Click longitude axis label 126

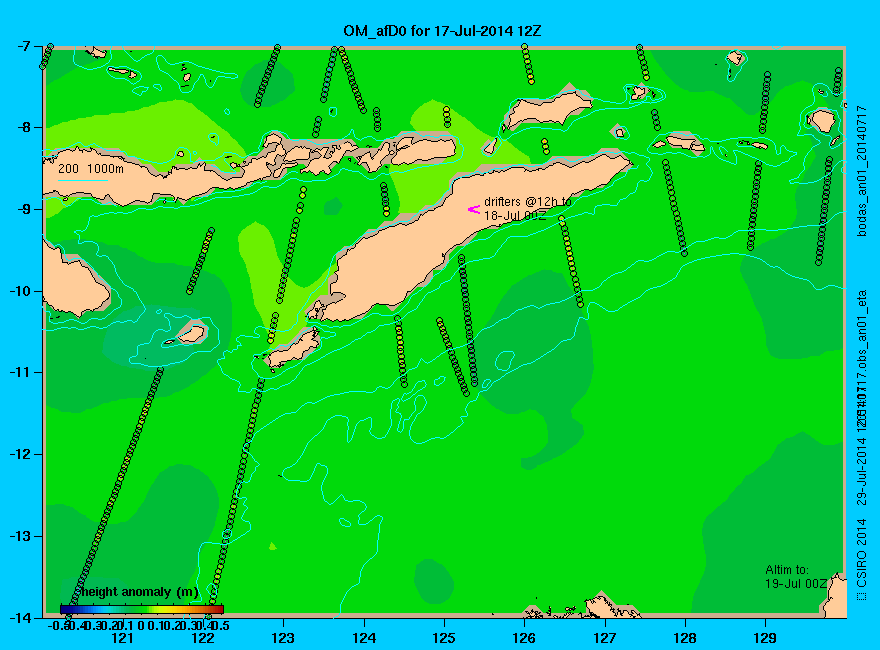click(x=524, y=638)
